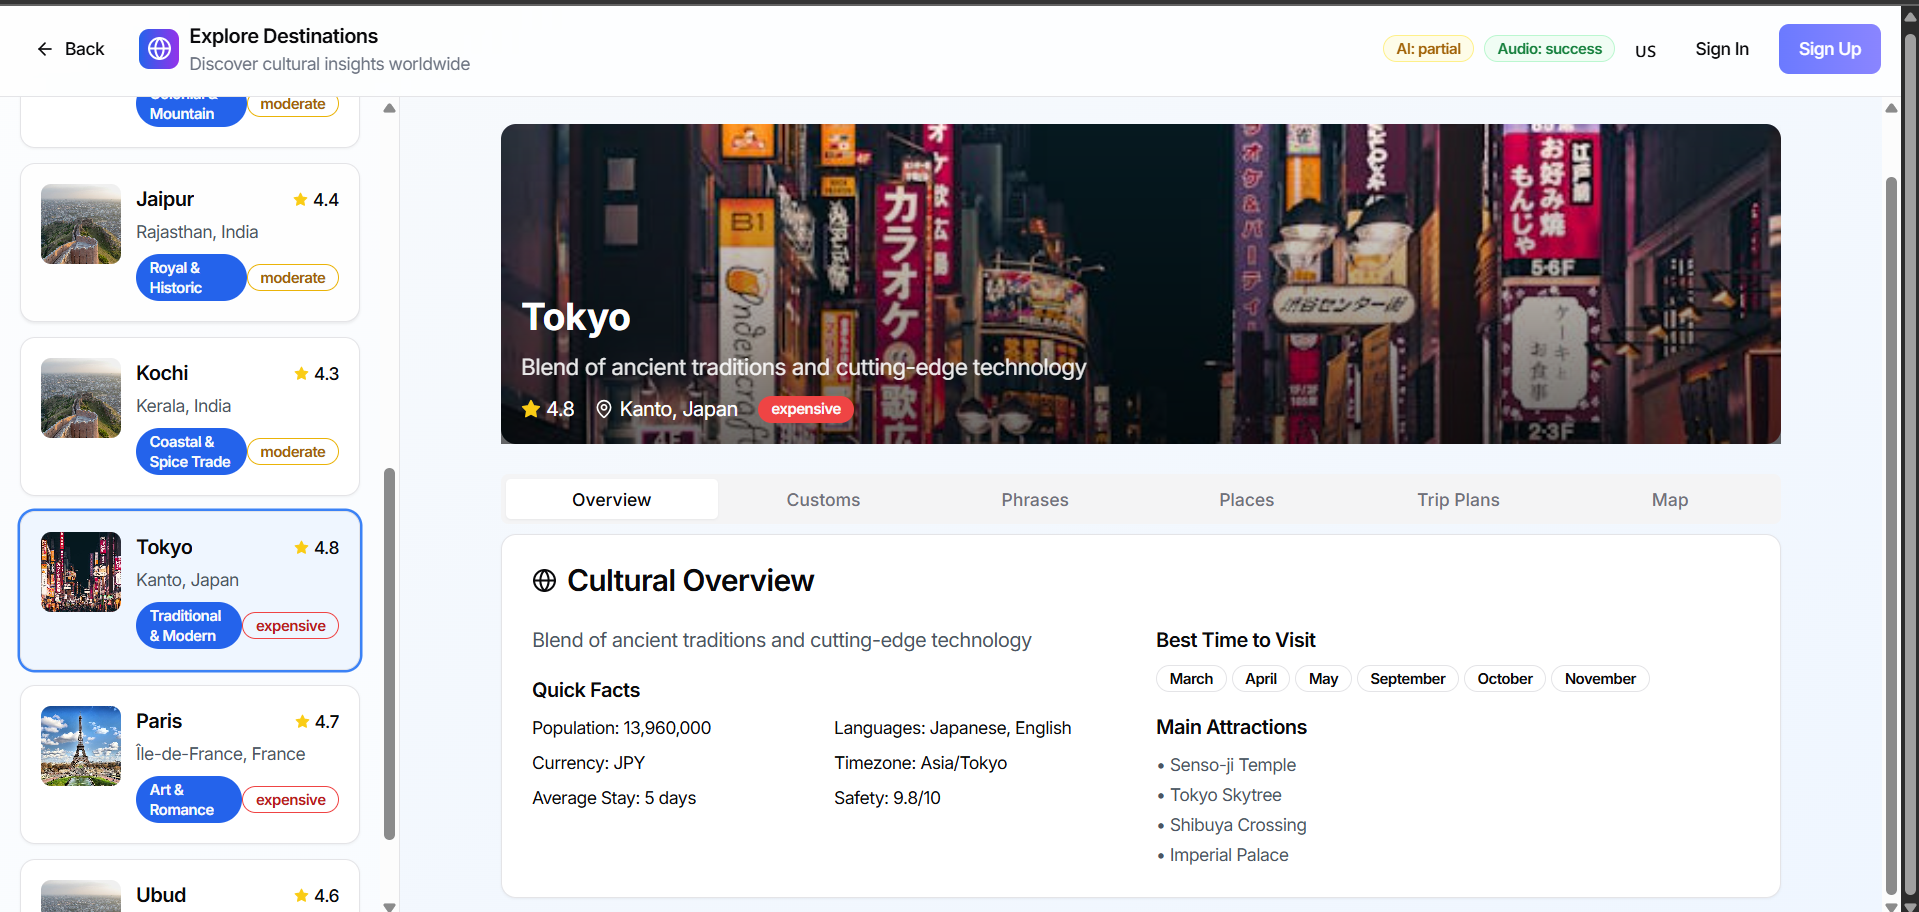
Task: Click the Rajasthan, India location text
Action: coord(197,232)
